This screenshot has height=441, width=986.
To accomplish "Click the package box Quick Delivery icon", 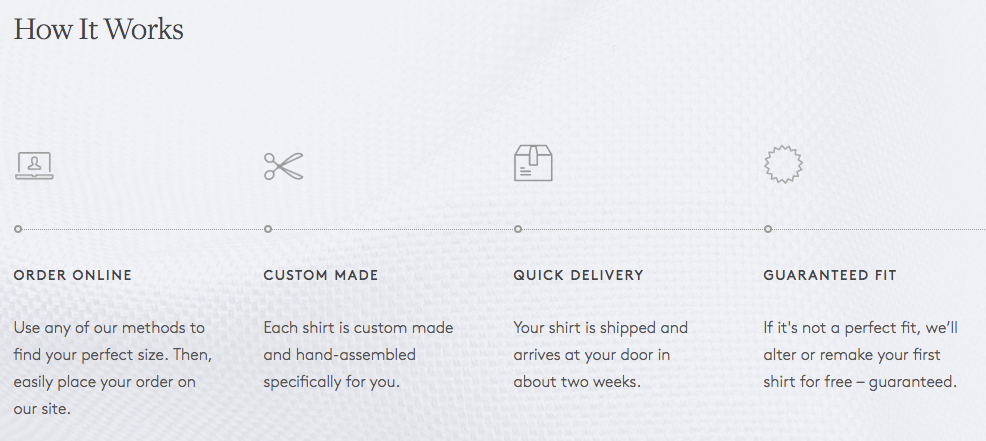I will [533, 163].
